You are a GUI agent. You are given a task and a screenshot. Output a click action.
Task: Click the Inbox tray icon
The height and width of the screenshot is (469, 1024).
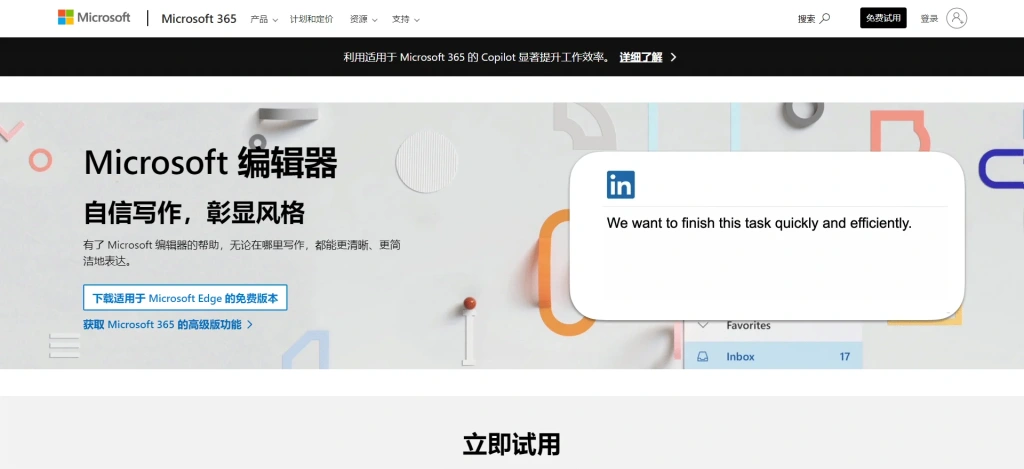[x=703, y=357]
